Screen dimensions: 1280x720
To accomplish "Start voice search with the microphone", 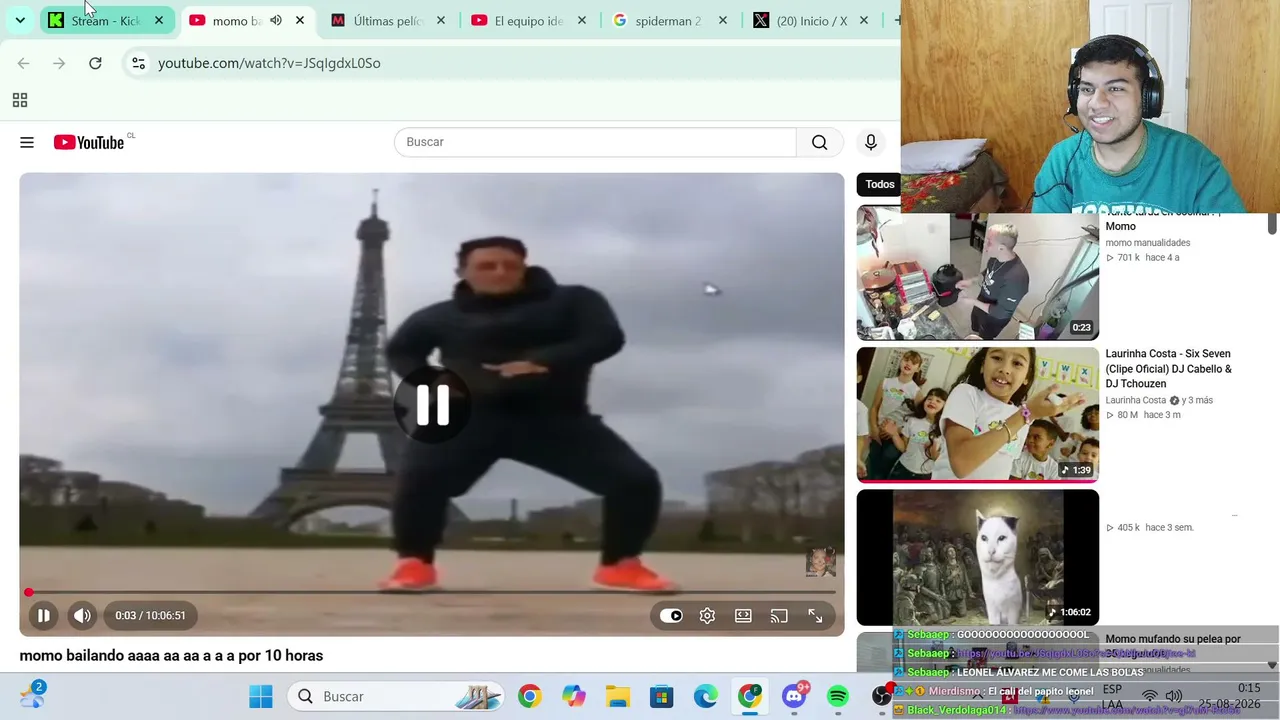I will (x=871, y=142).
